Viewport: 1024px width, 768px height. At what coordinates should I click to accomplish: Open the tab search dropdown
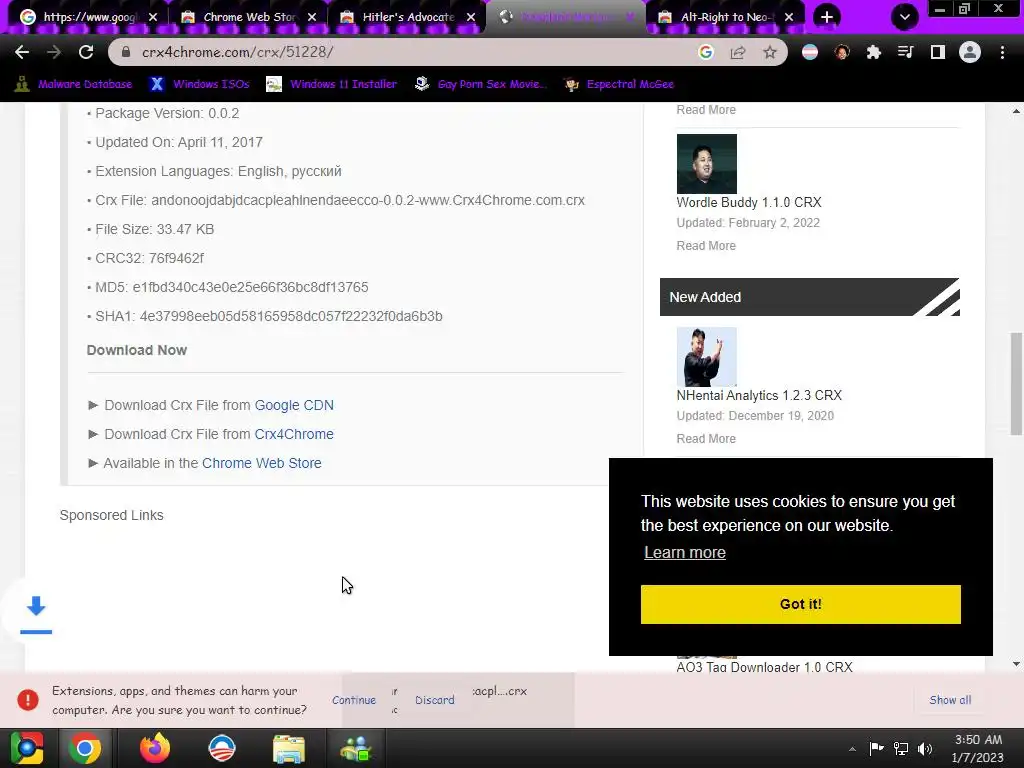[904, 17]
